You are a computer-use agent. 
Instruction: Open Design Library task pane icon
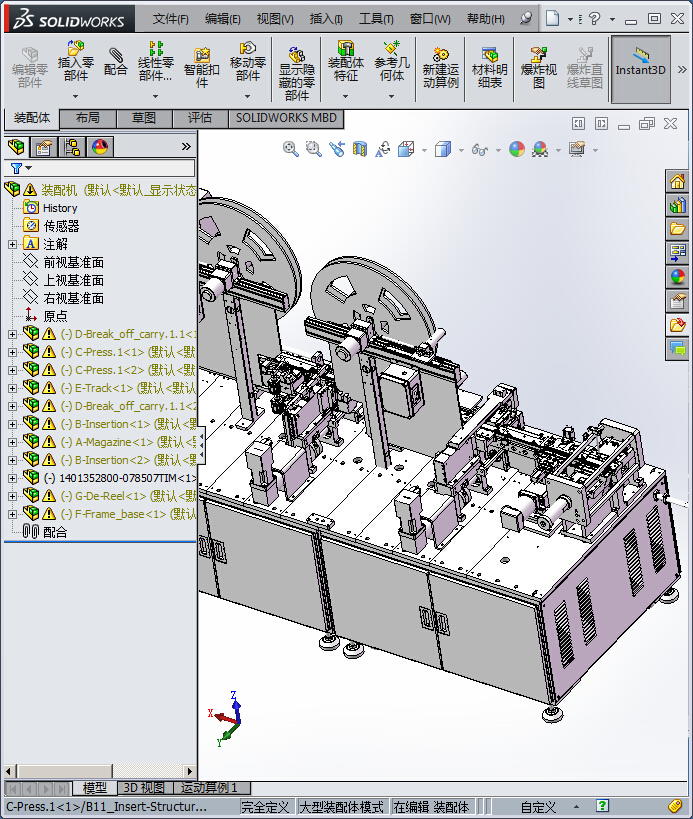click(x=677, y=205)
